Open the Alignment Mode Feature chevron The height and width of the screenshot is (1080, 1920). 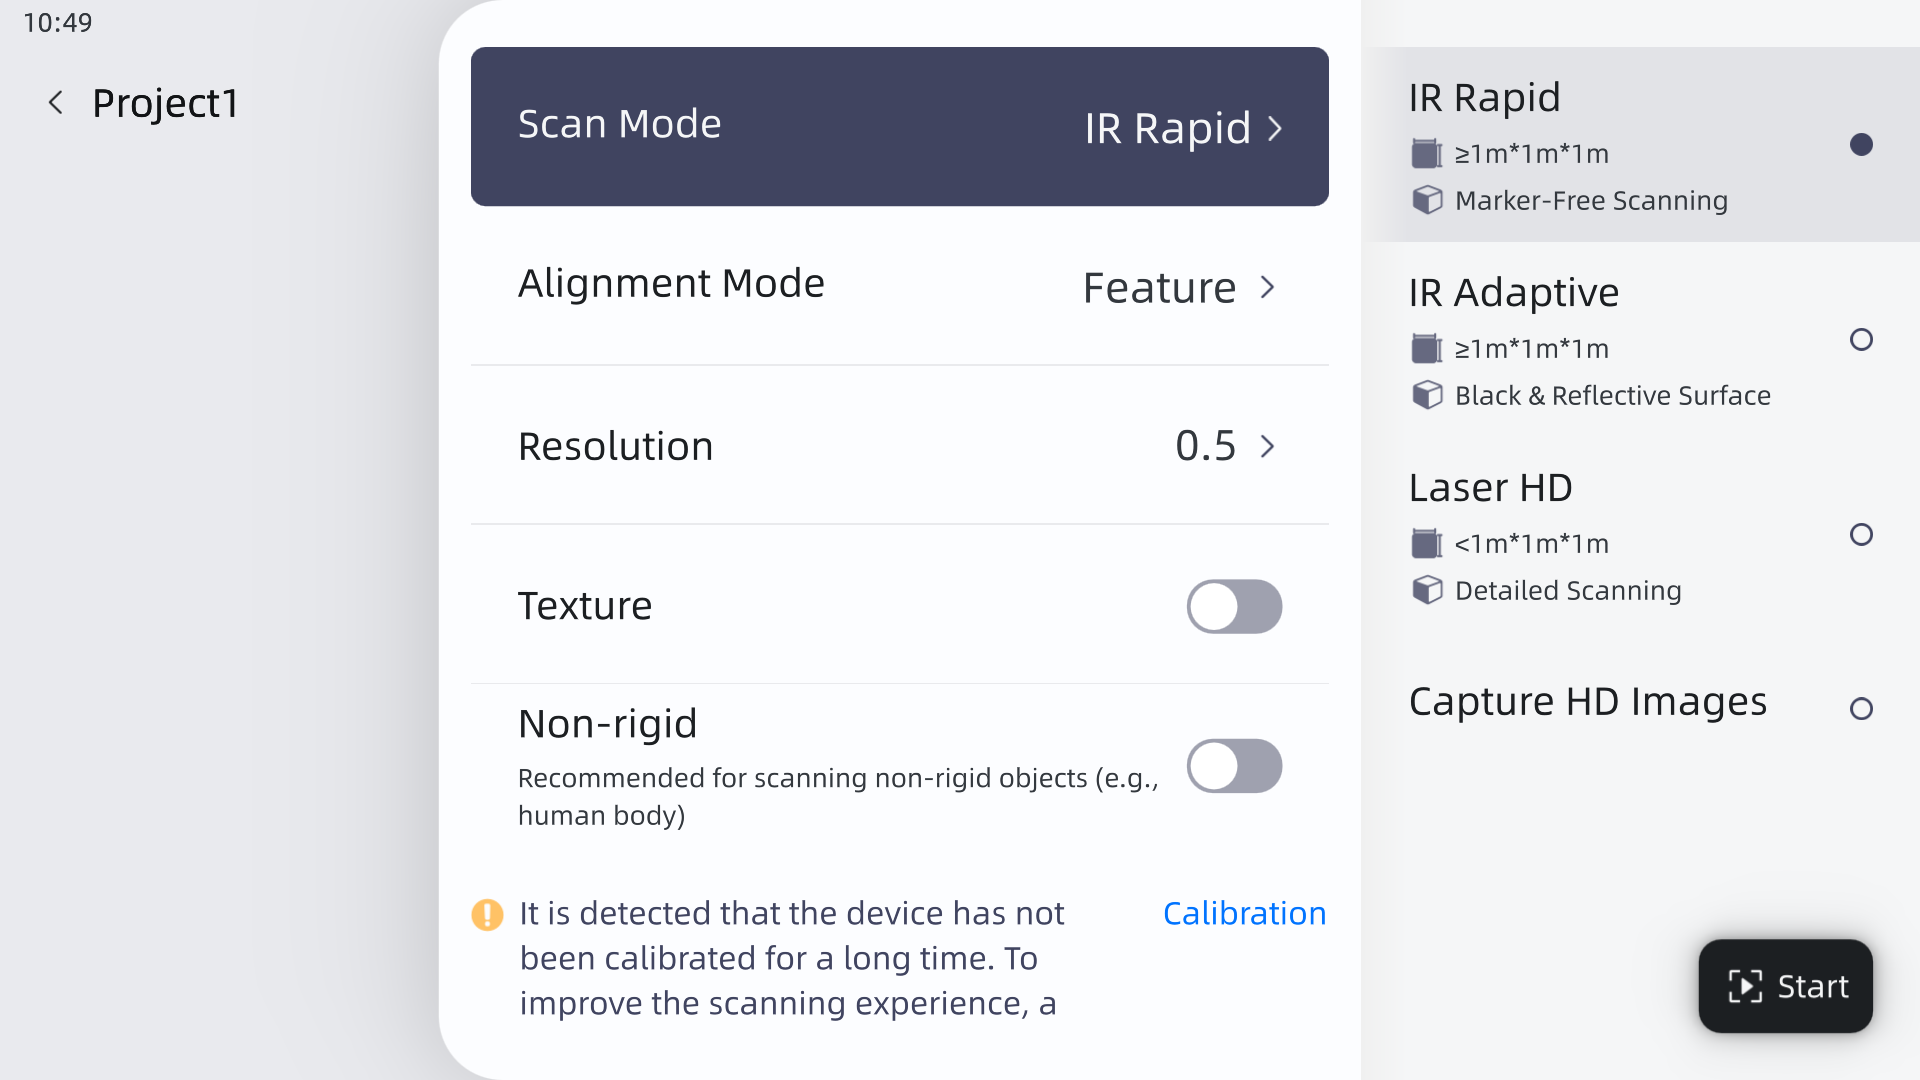pyautogui.click(x=1268, y=288)
